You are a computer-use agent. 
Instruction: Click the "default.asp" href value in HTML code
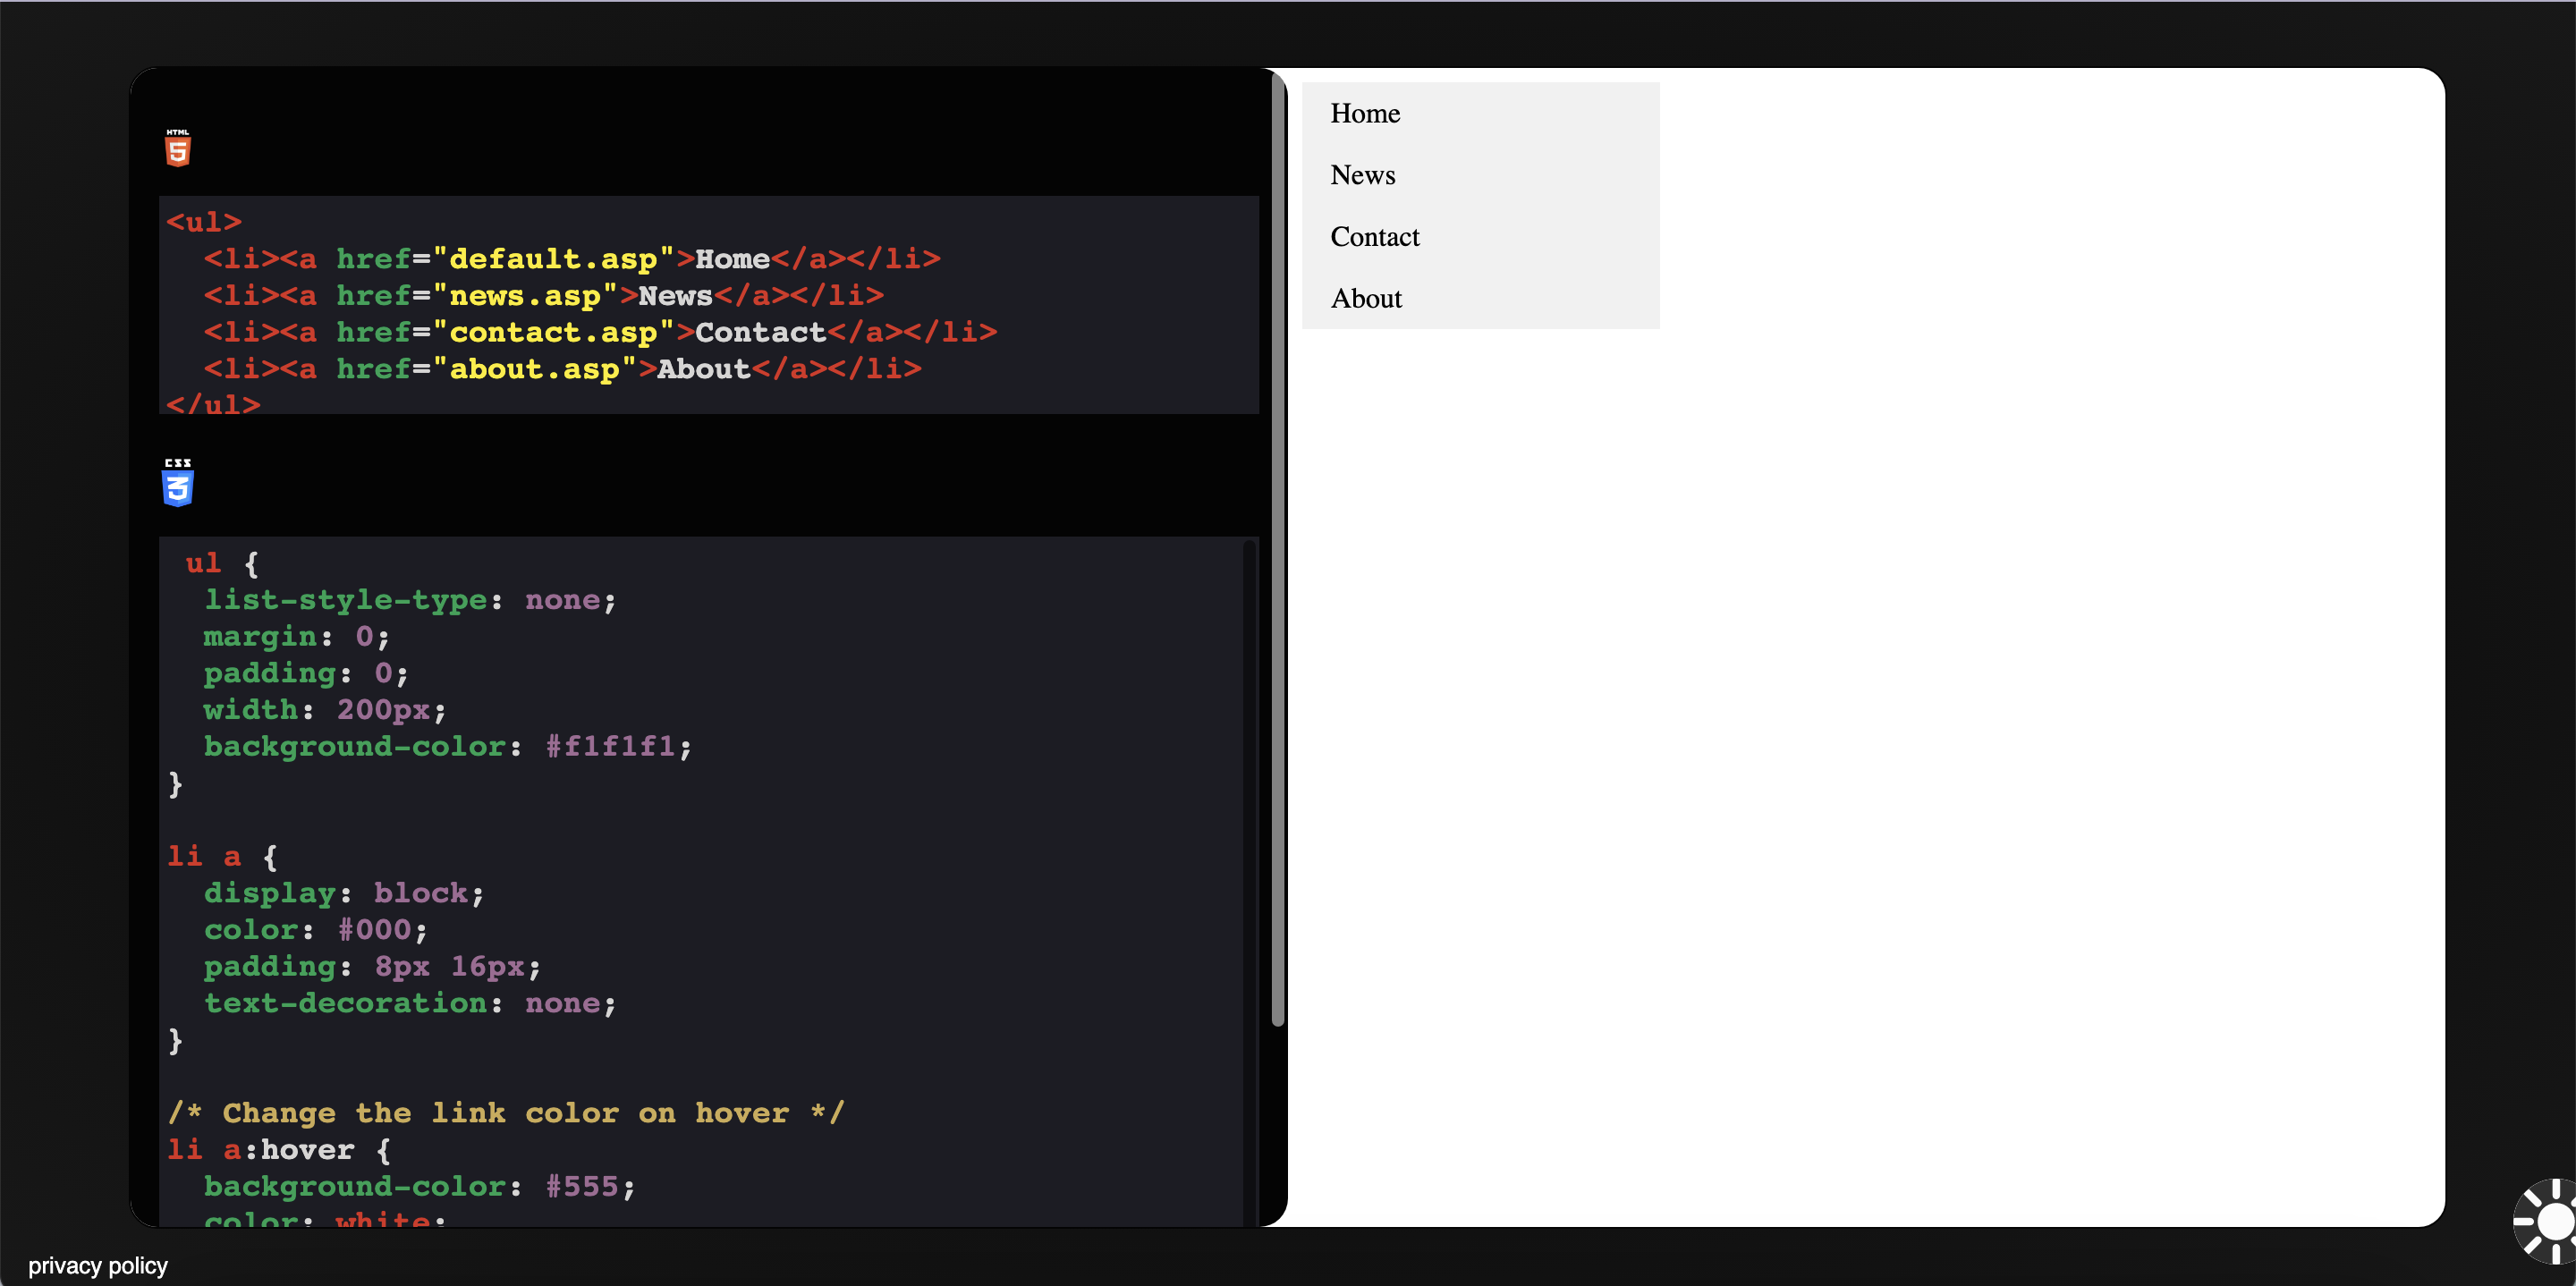click(552, 259)
